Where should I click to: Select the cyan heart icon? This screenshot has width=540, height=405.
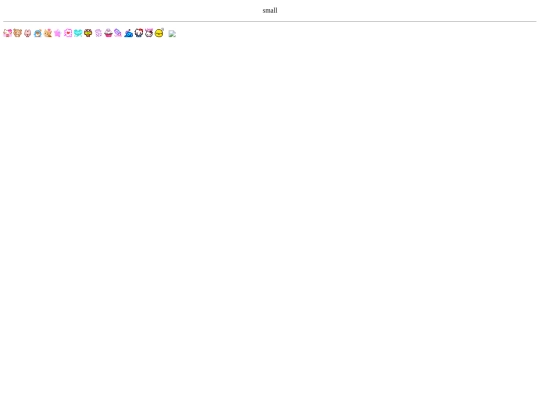(x=78, y=33)
